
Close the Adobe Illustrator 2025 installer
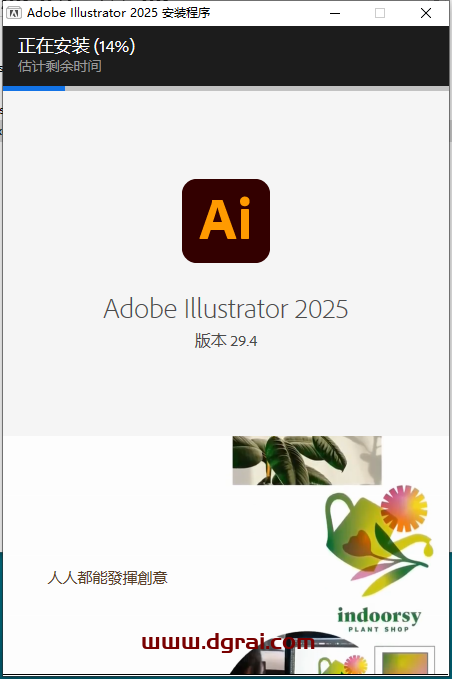[426, 13]
